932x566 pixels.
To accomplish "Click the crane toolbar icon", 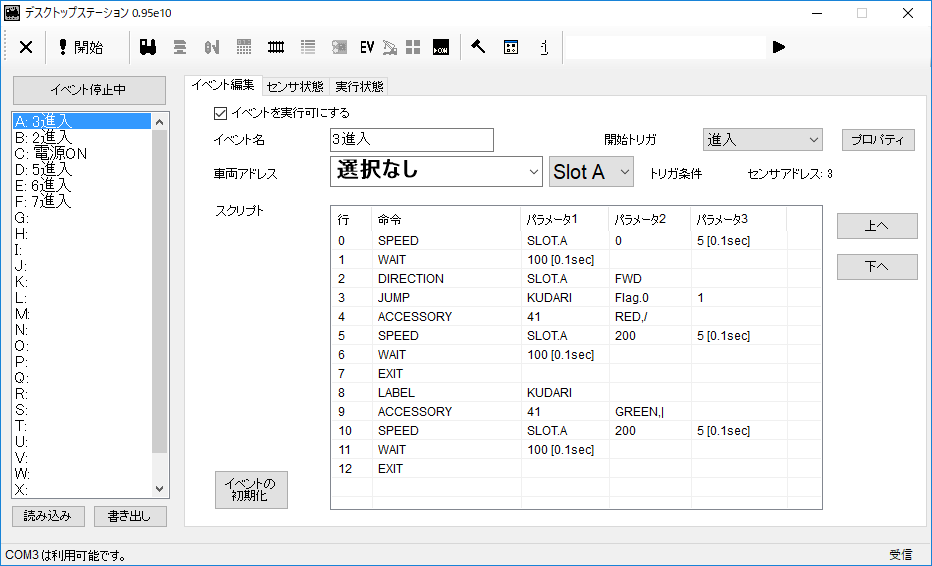I will point(389,47).
